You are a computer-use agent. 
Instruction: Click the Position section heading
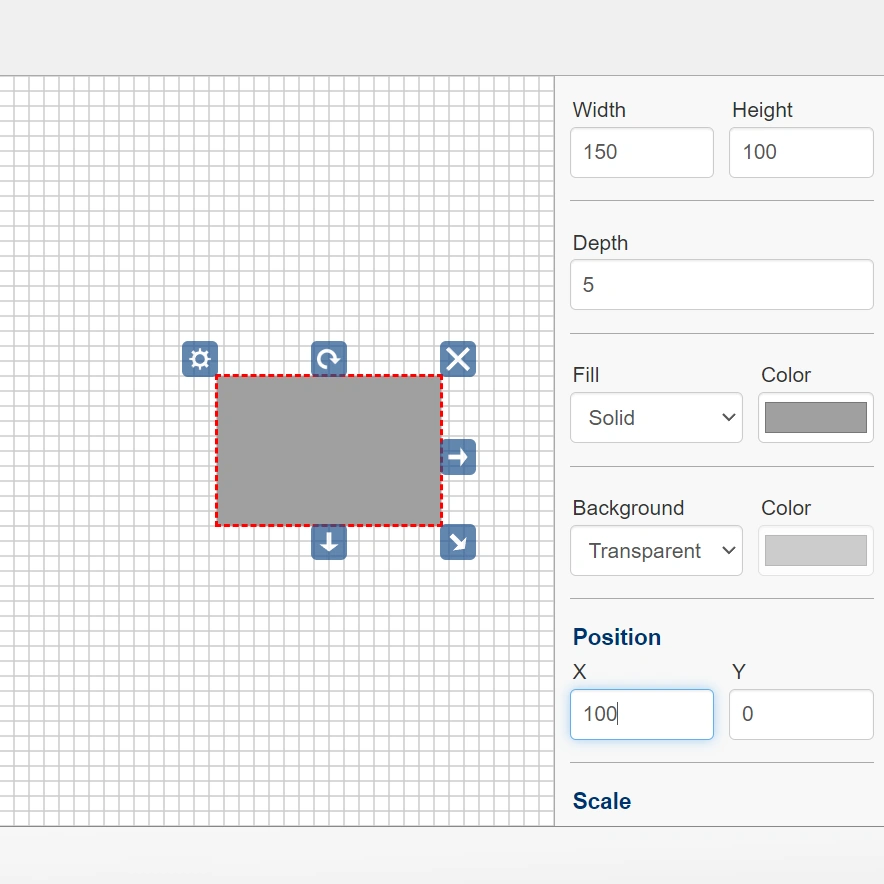click(616, 638)
